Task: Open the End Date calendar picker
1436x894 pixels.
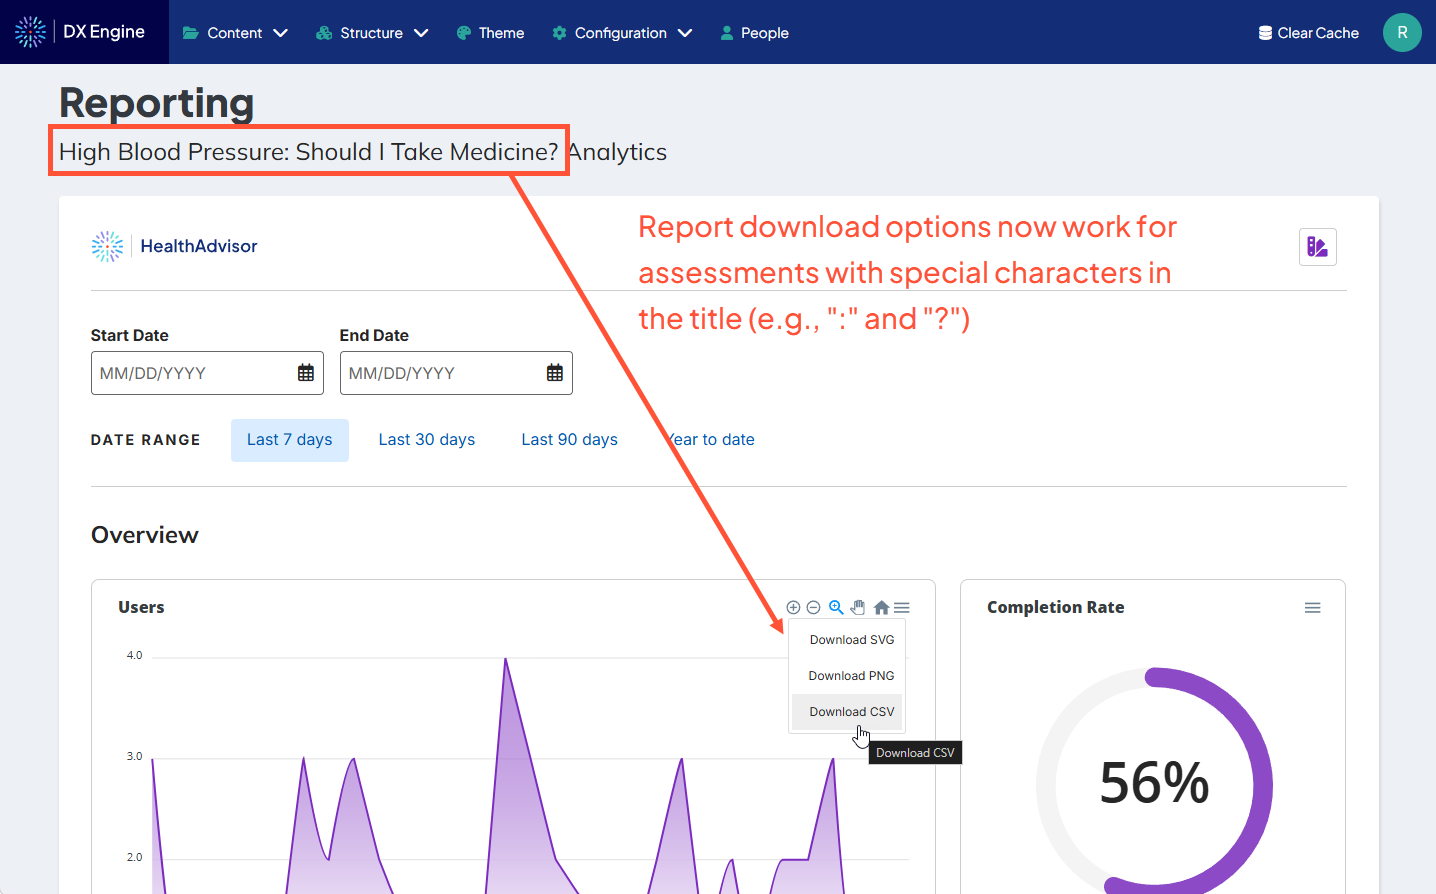Action: click(x=555, y=373)
